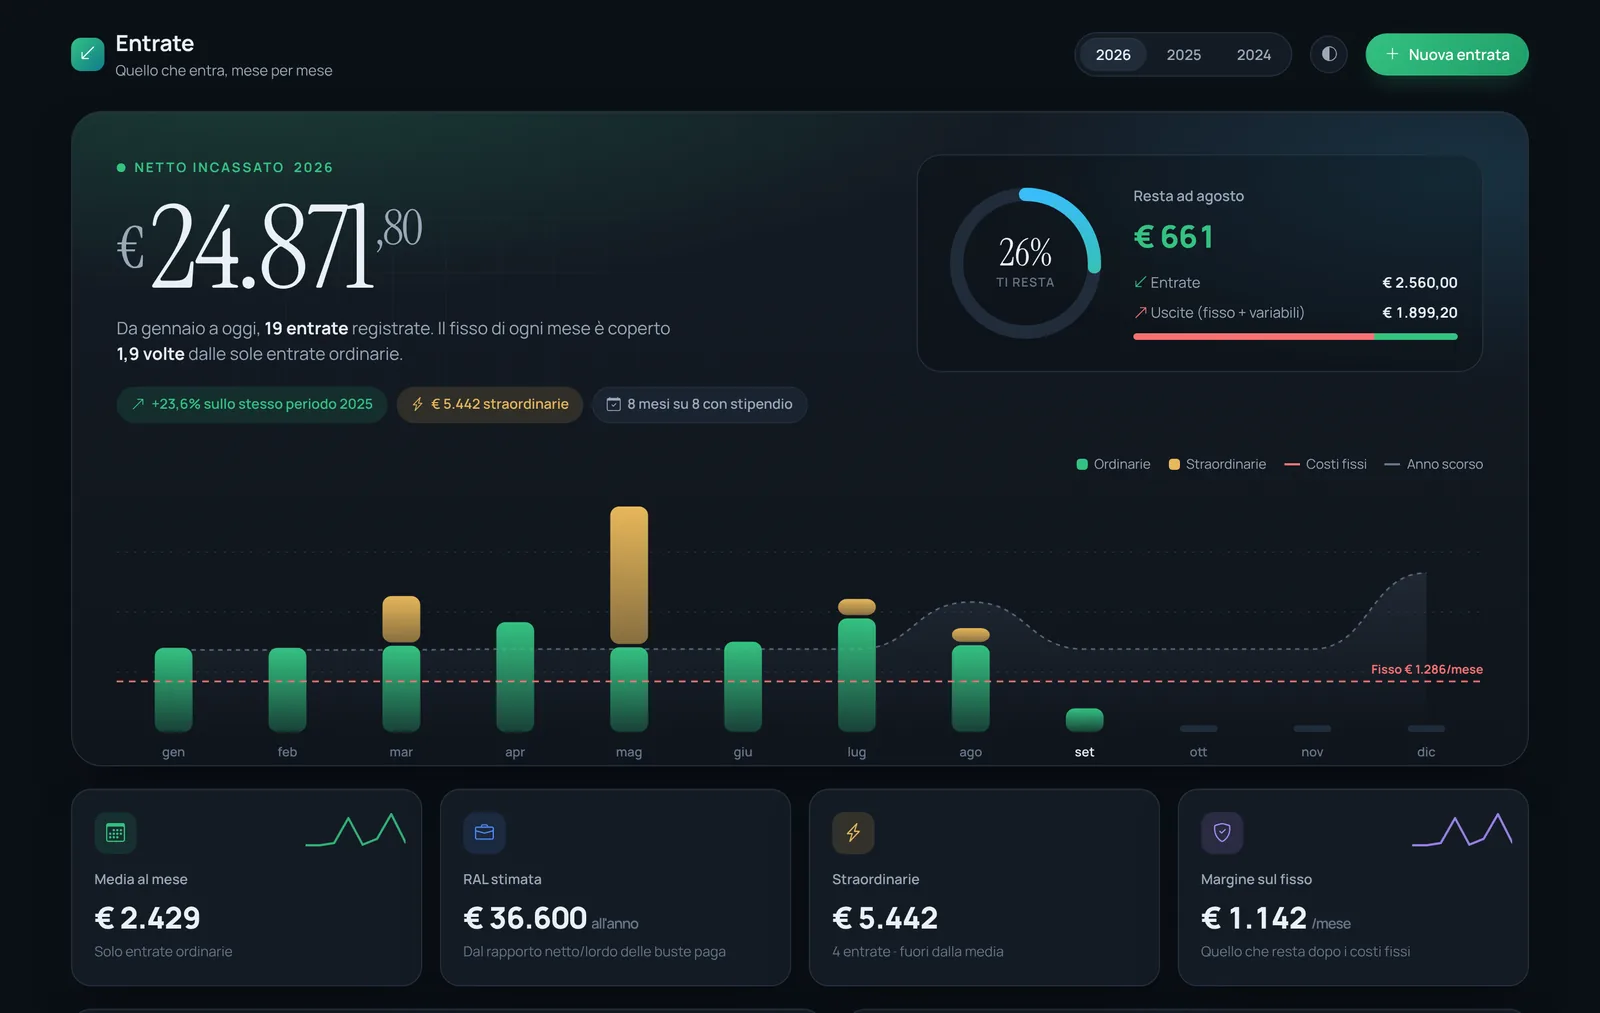Click the € 2.560,00 Entrate value
Image resolution: width=1600 pixels, height=1013 pixels.
tap(1420, 283)
